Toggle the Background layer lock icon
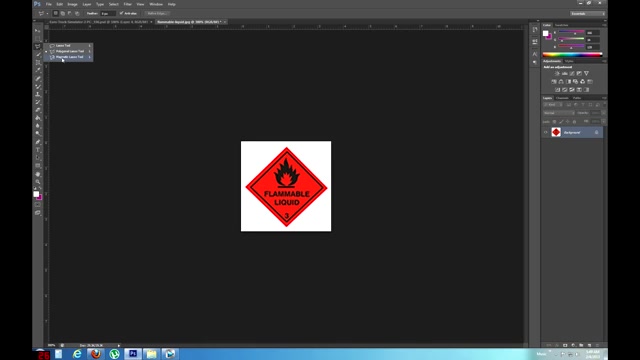This screenshot has height=360, width=640. 596,132
